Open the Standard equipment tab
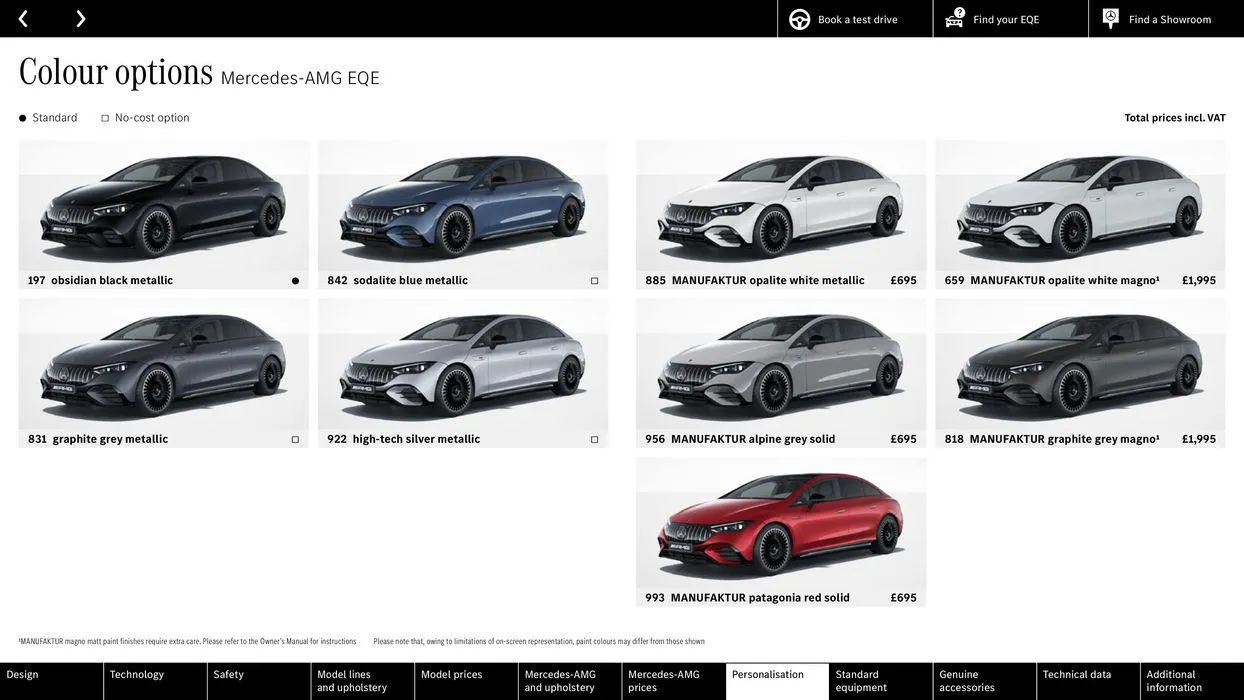1244x700 pixels. 881,681
